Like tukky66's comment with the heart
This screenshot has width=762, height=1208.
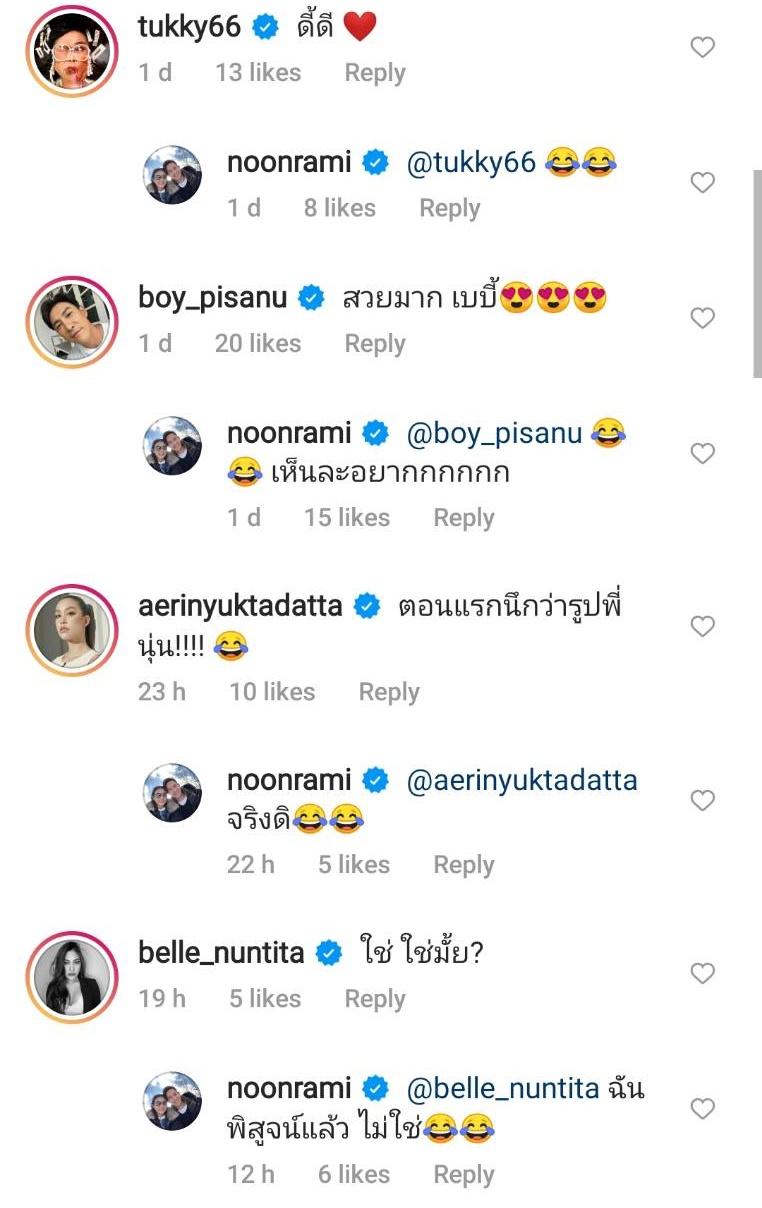click(x=703, y=47)
